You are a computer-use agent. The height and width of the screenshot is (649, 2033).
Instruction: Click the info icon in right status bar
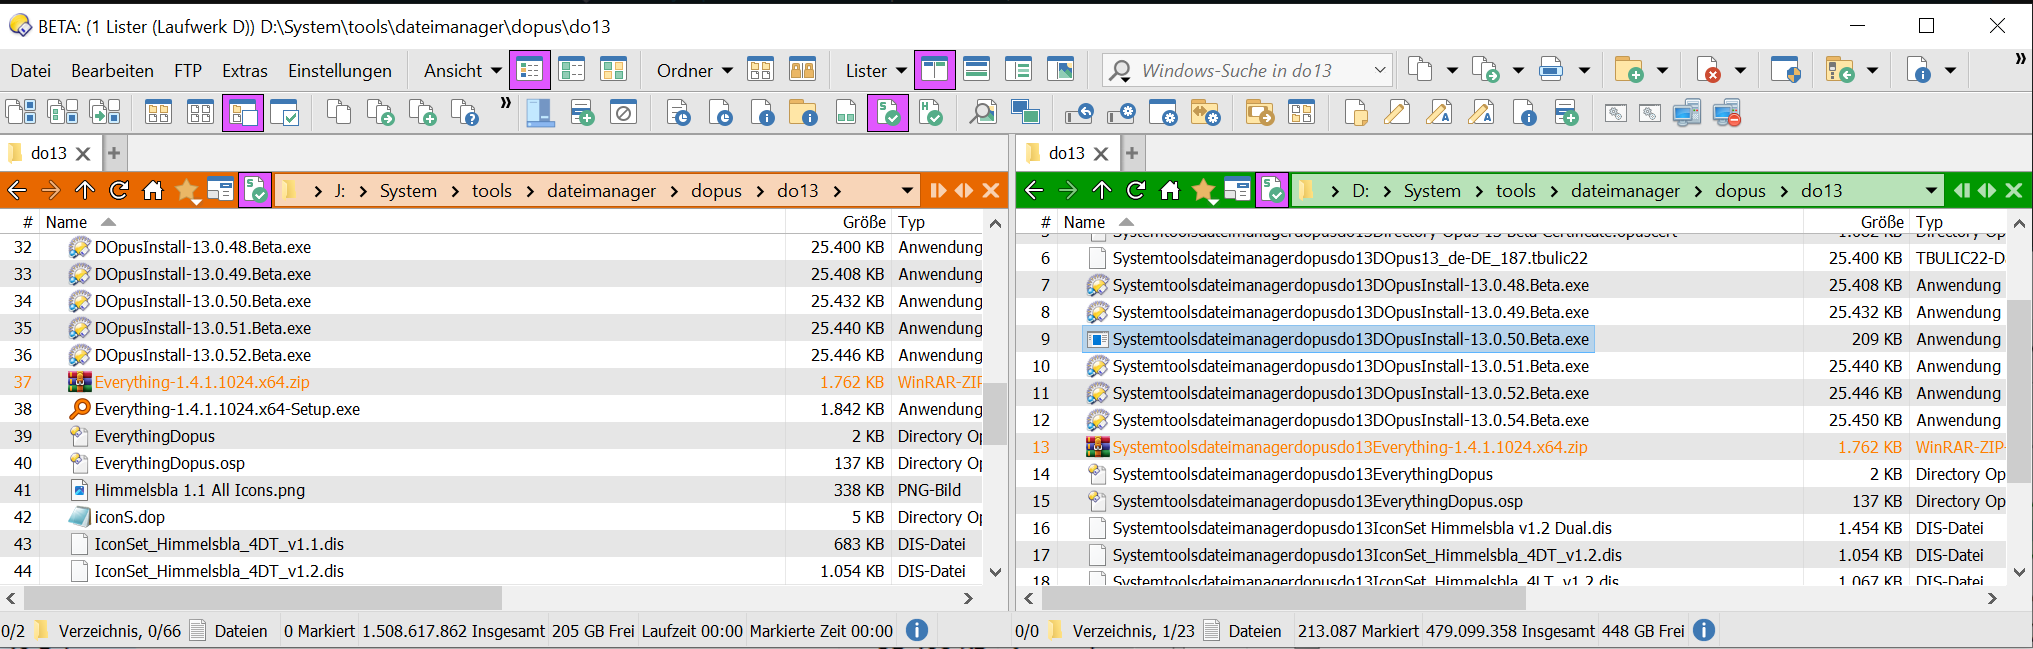[1704, 630]
